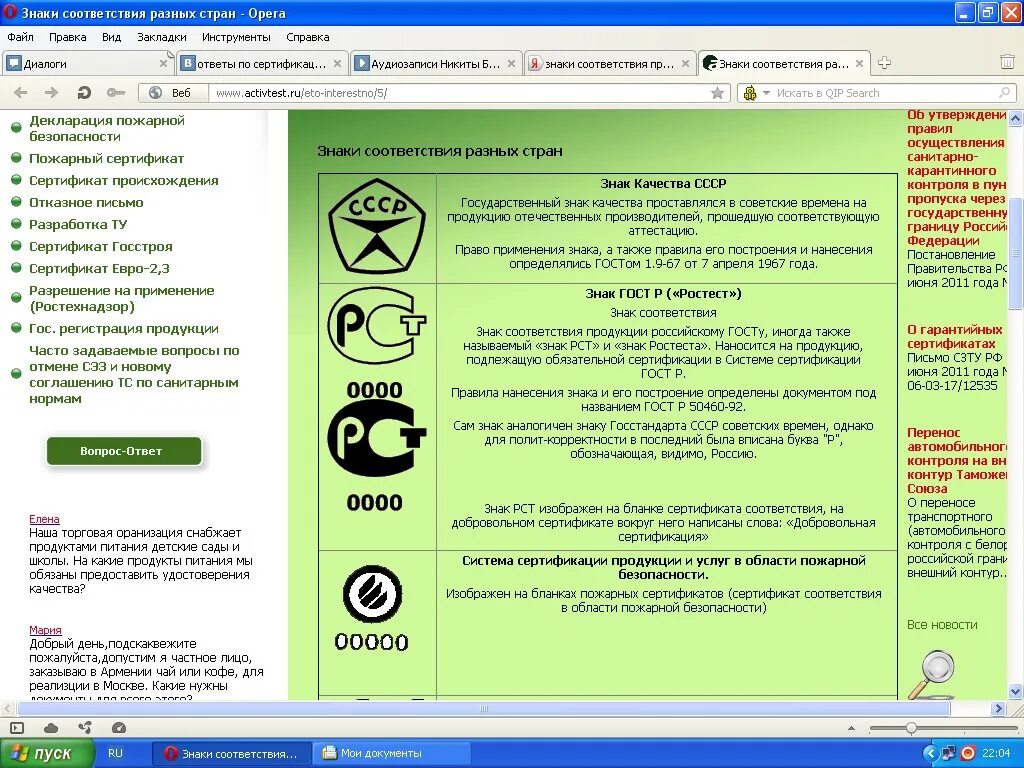1024x768 pixels.
Task: Open Пожарный сертификат link
Action: (106, 159)
